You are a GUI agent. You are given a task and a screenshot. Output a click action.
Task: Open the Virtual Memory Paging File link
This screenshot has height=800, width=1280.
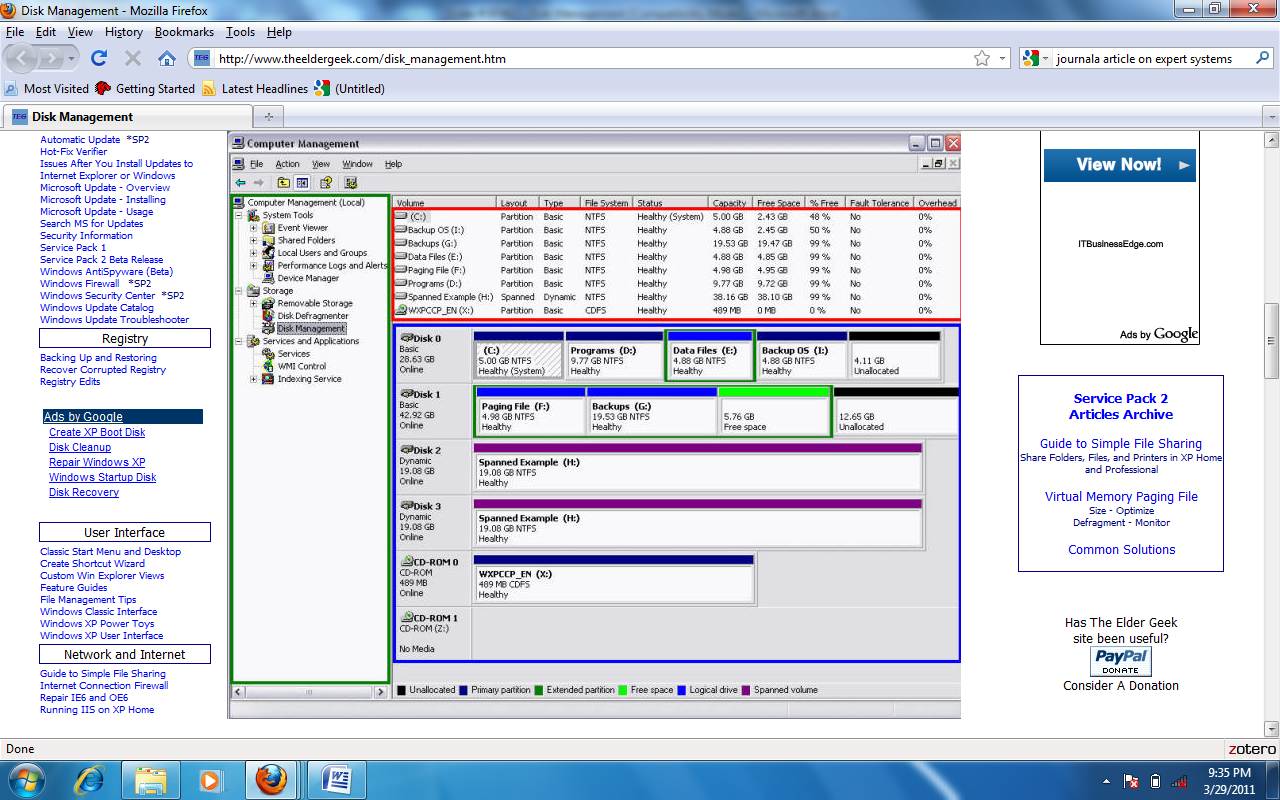[1121, 496]
